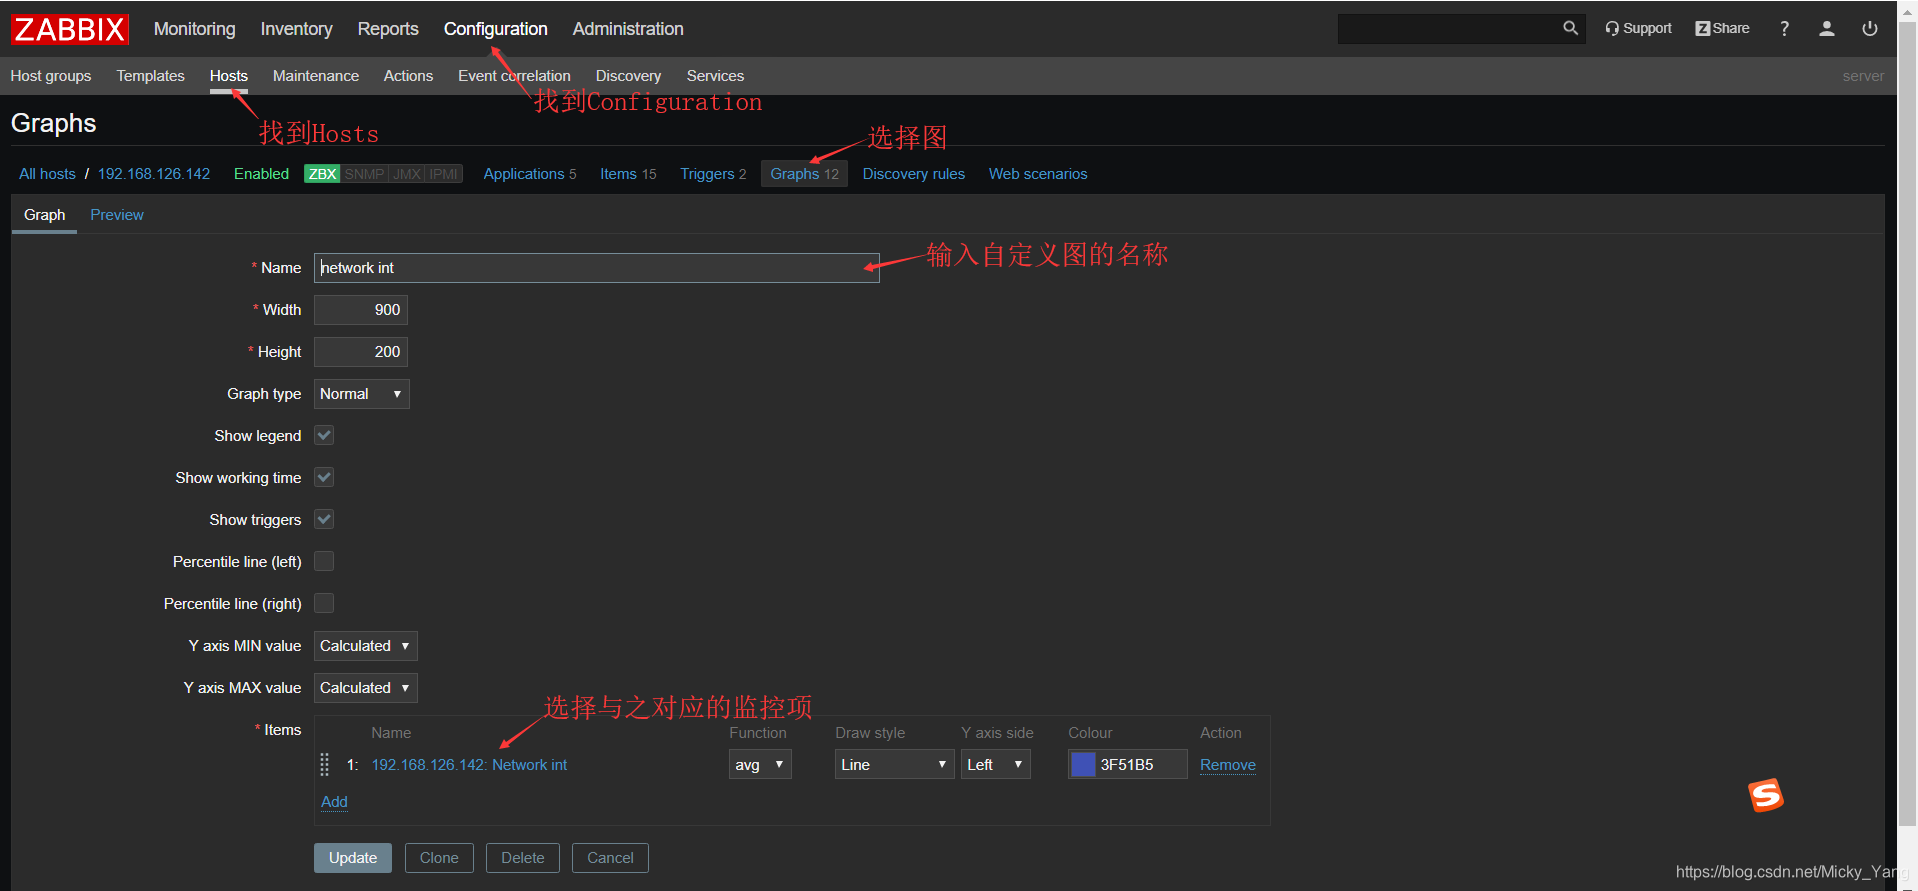Viewport: 1918px width, 891px height.
Task: Switch to the Preview tab
Action: pos(117,215)
